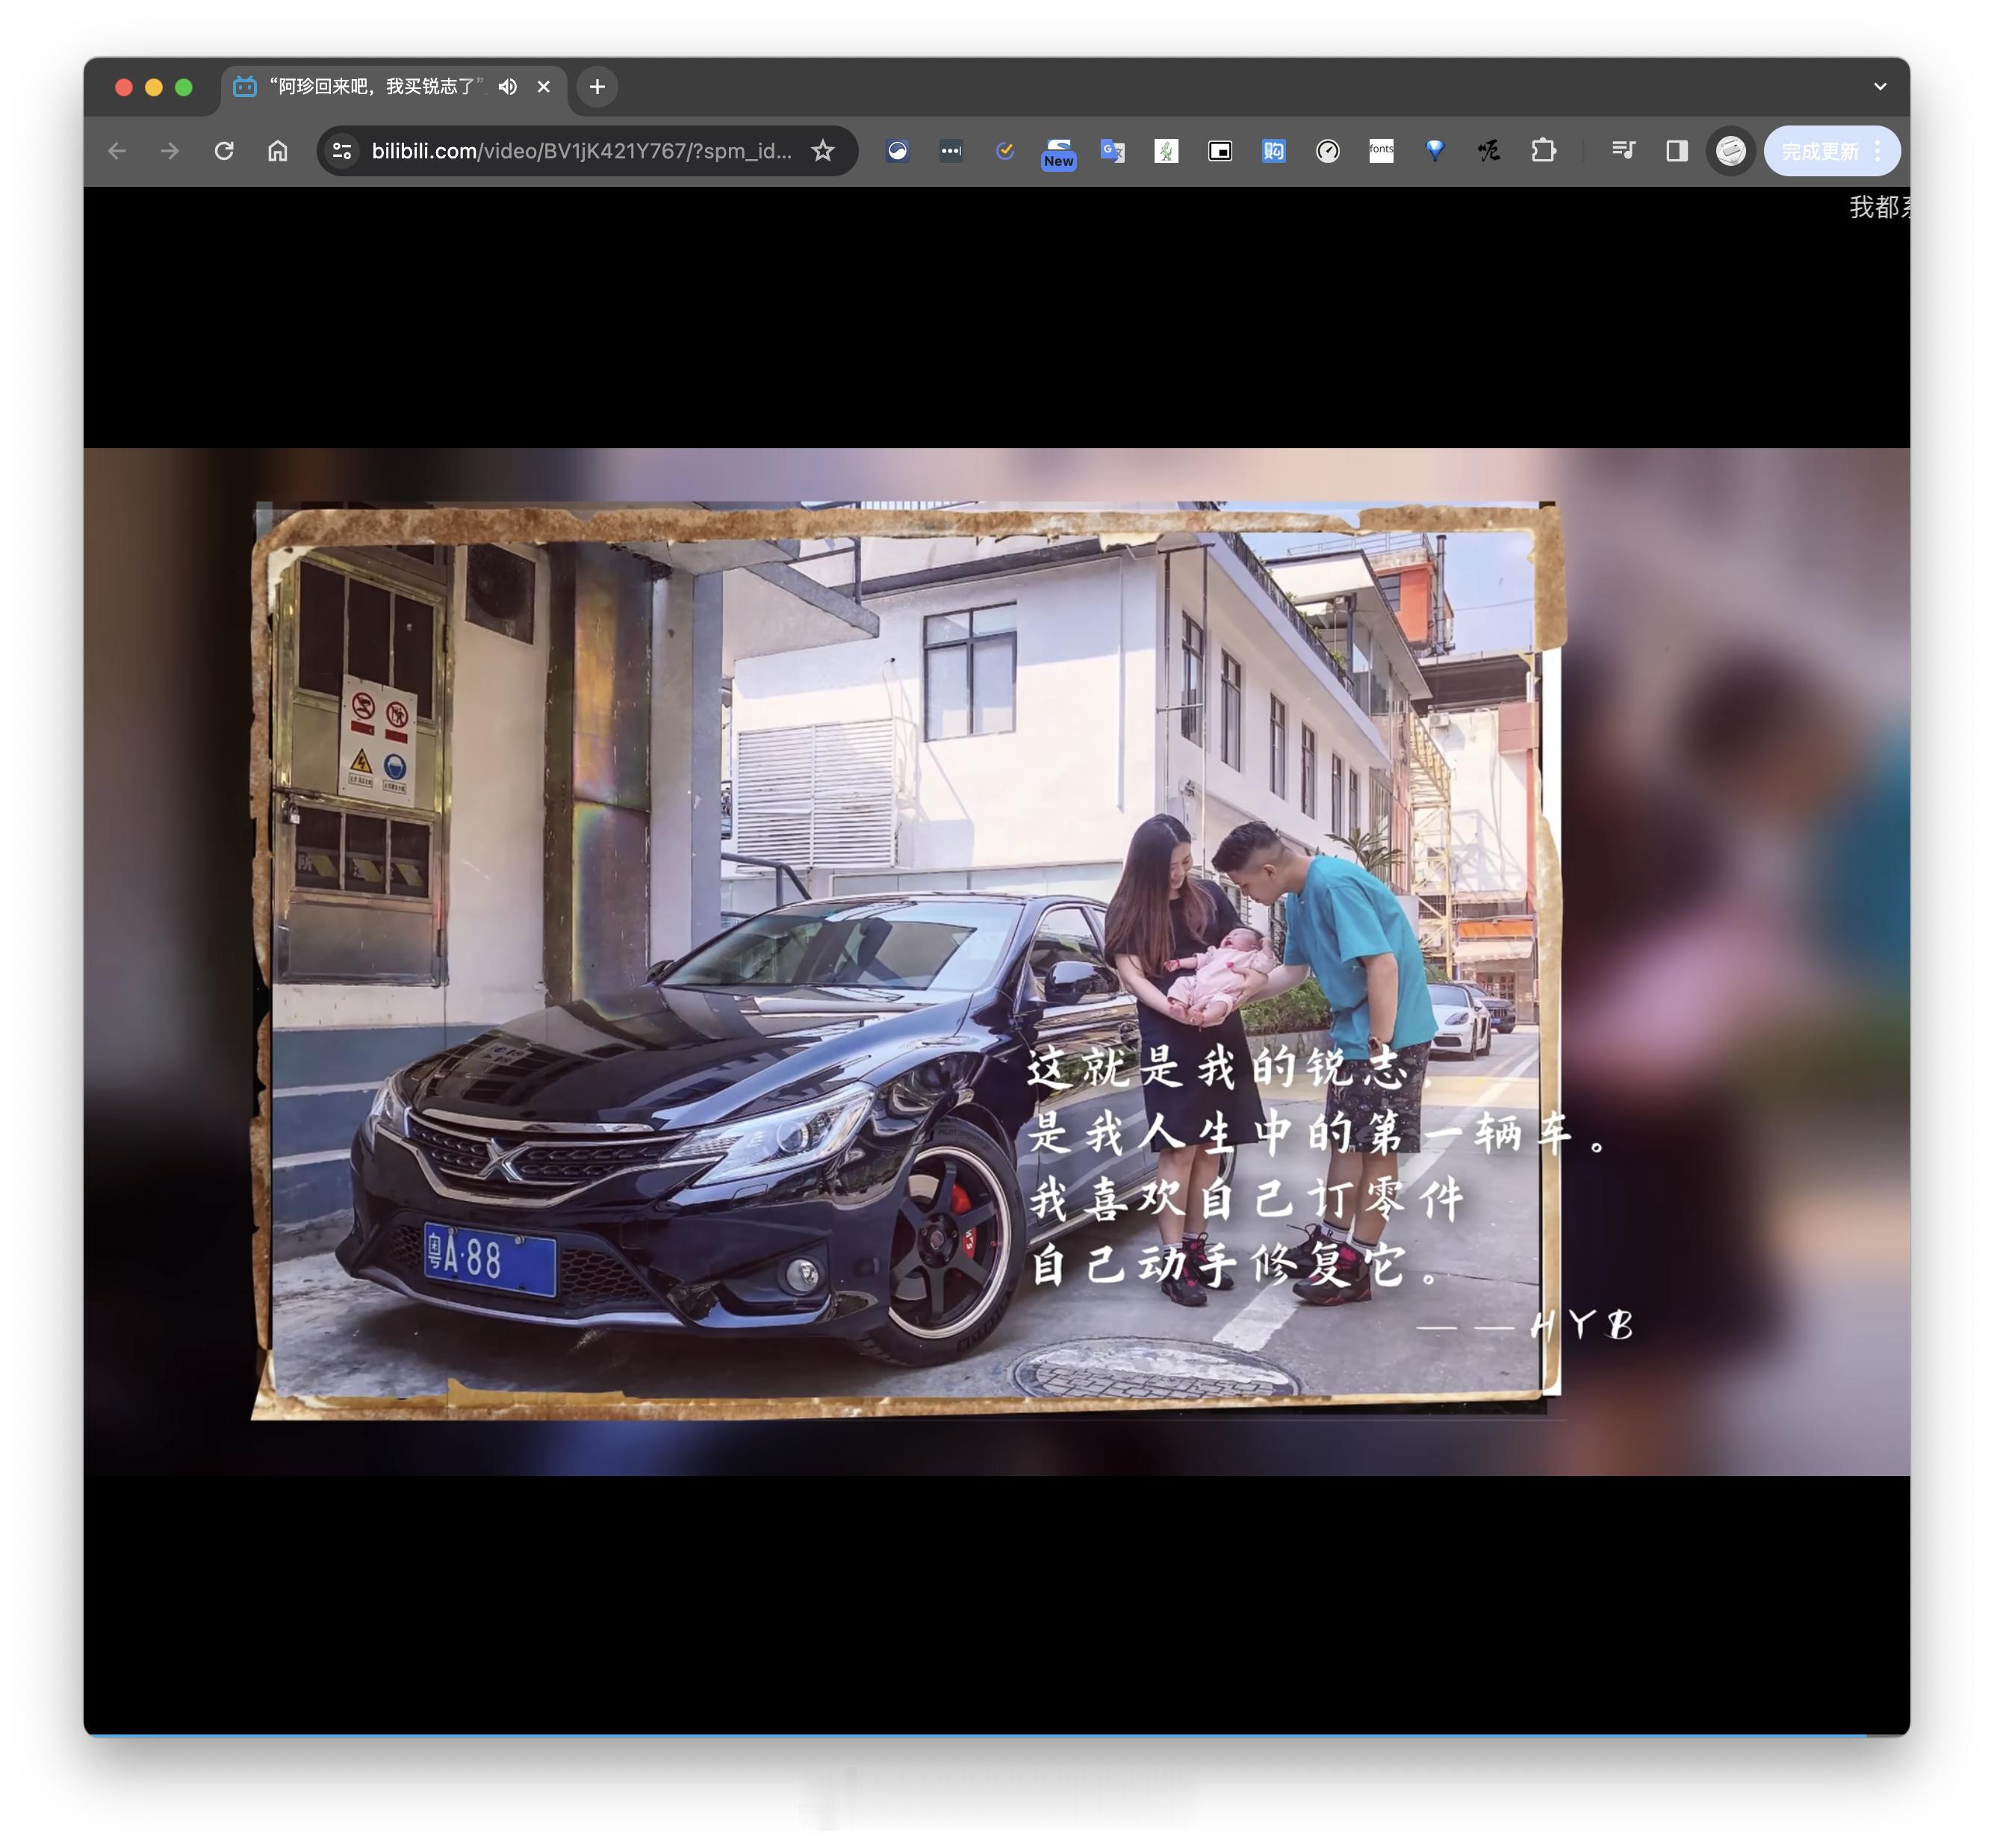This screenshot has height=1848, width=1994.
Task: Click the speedometer extension icon
Action: click(1327, 151)
